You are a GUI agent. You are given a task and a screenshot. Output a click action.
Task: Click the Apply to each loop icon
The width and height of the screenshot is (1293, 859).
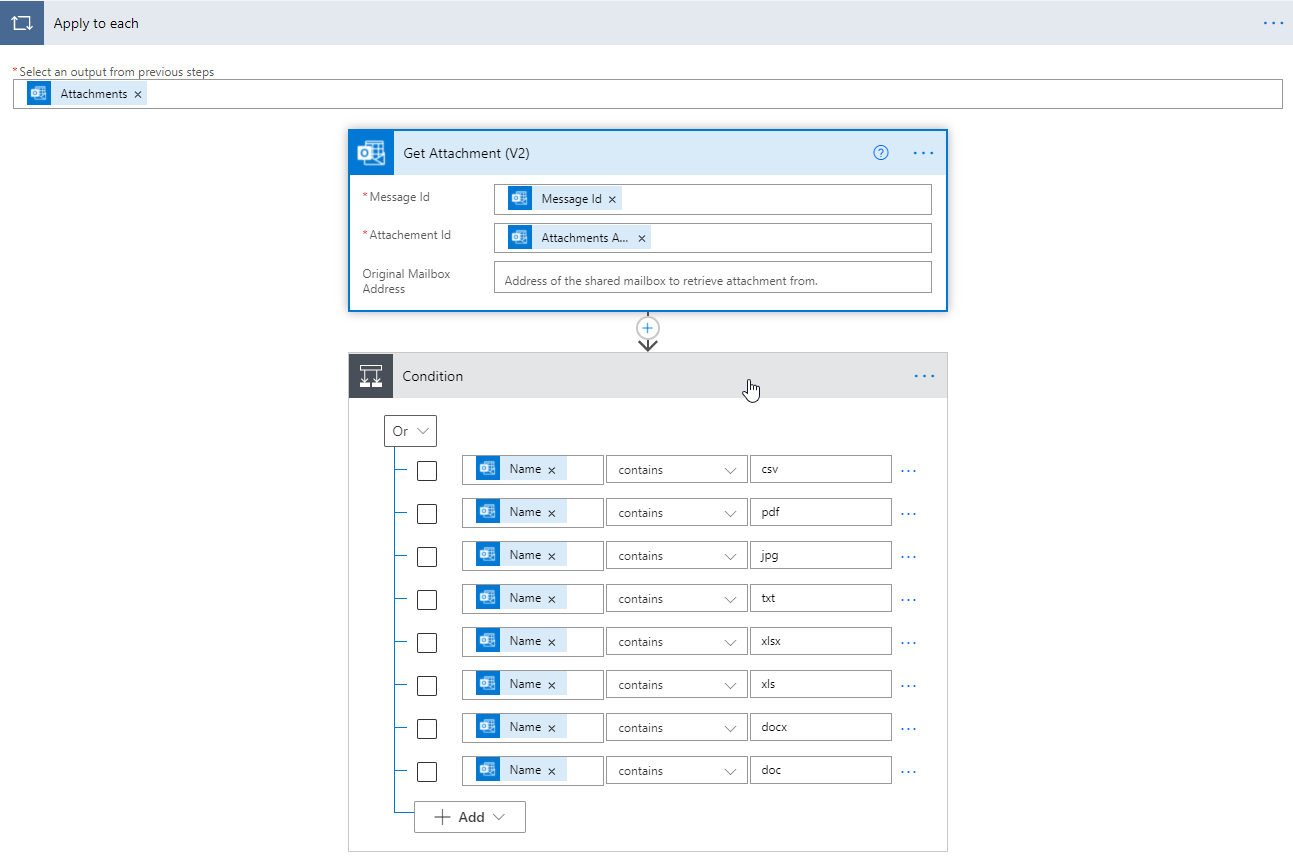point(21,22)
